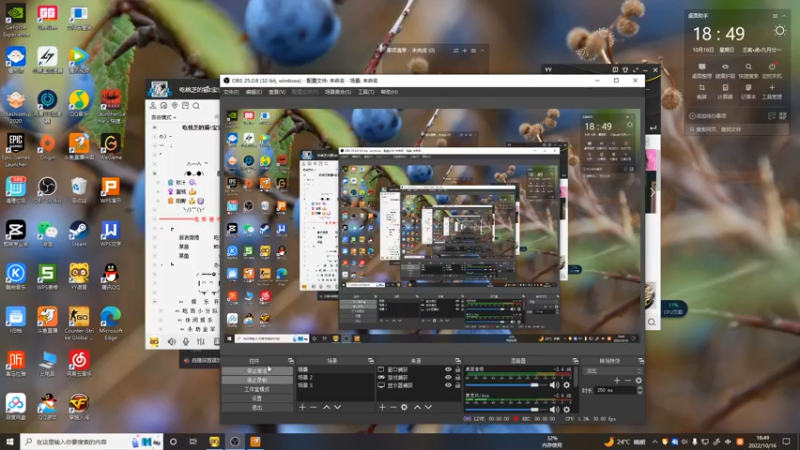This screenshot has width=800, height=450.
Task: Move the selected scene down in the list
Action: pyautogui.click(x=337, y=407)
